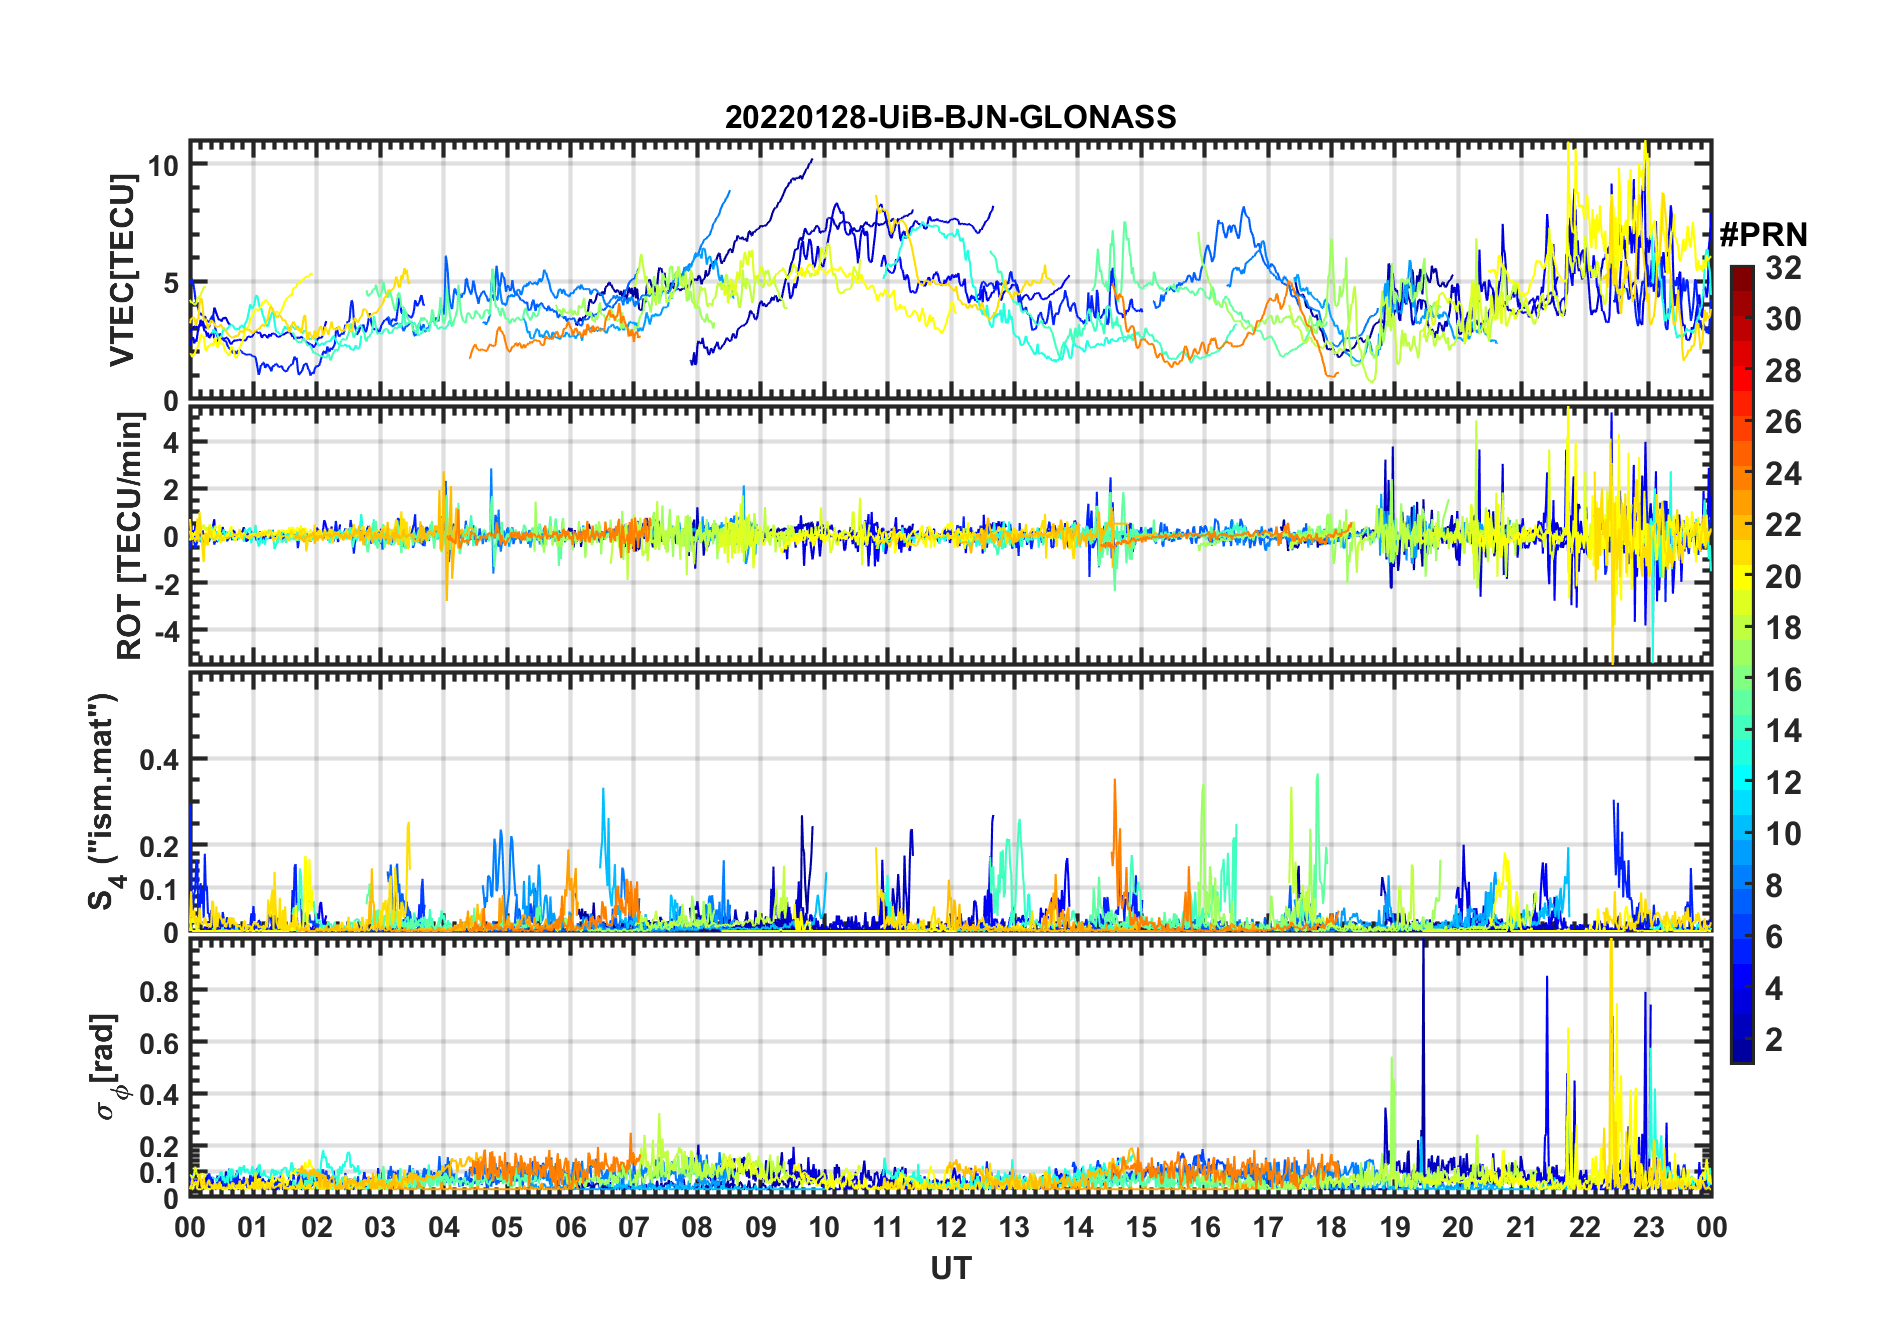Click the yellow color at PRN 20
This screenshot has height=1330, width=1902.
(x=1741, y=577)
